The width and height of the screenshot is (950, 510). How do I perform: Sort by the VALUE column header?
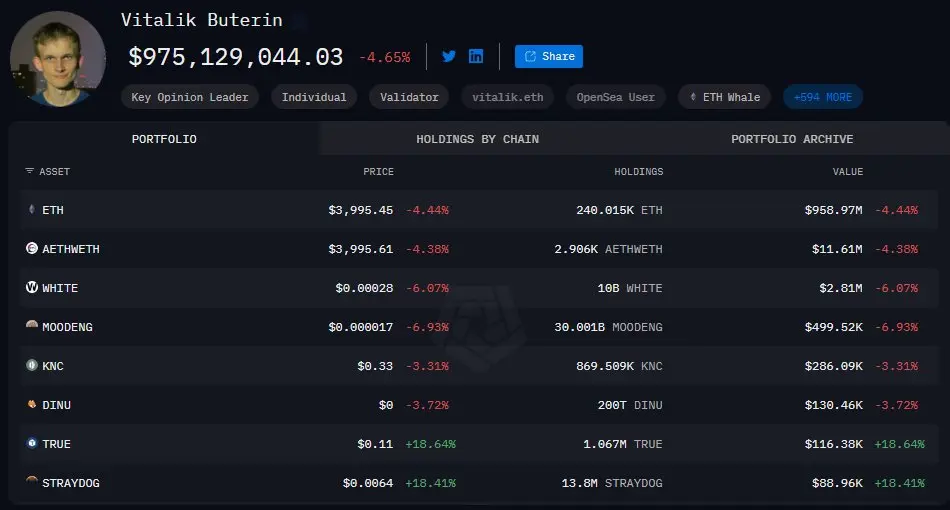(x=848, y=171)
